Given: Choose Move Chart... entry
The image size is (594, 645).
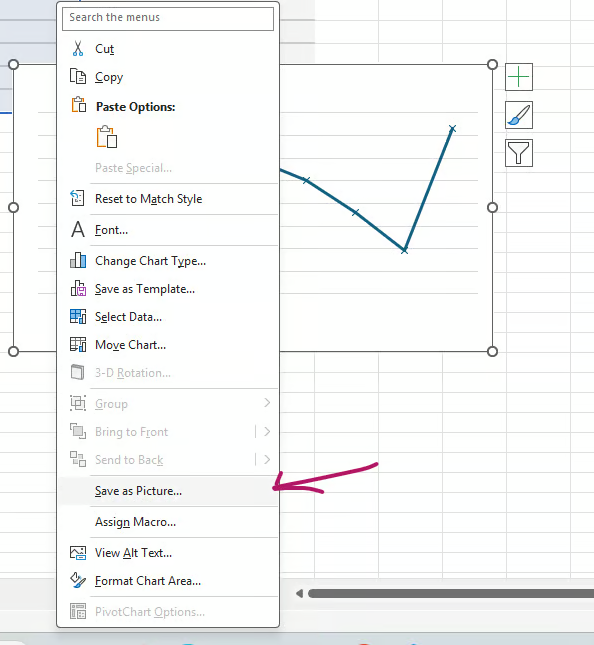Looking at the screenshot, I should (x=168, y=345).
